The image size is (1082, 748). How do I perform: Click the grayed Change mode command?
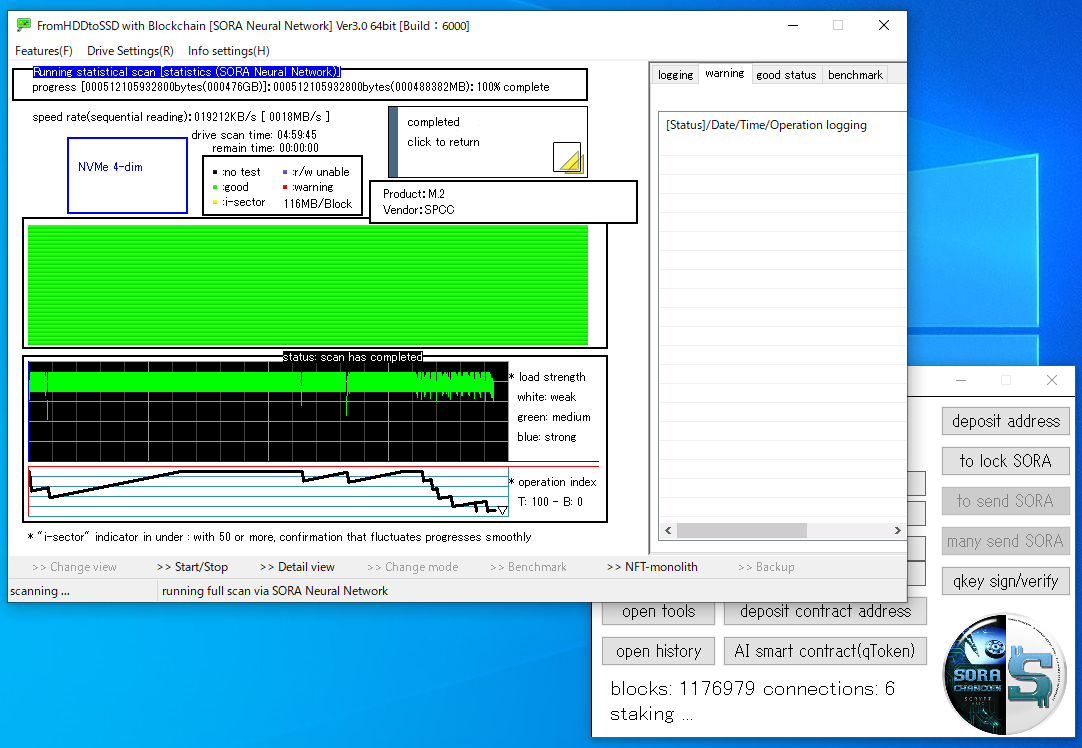point(413,567)
